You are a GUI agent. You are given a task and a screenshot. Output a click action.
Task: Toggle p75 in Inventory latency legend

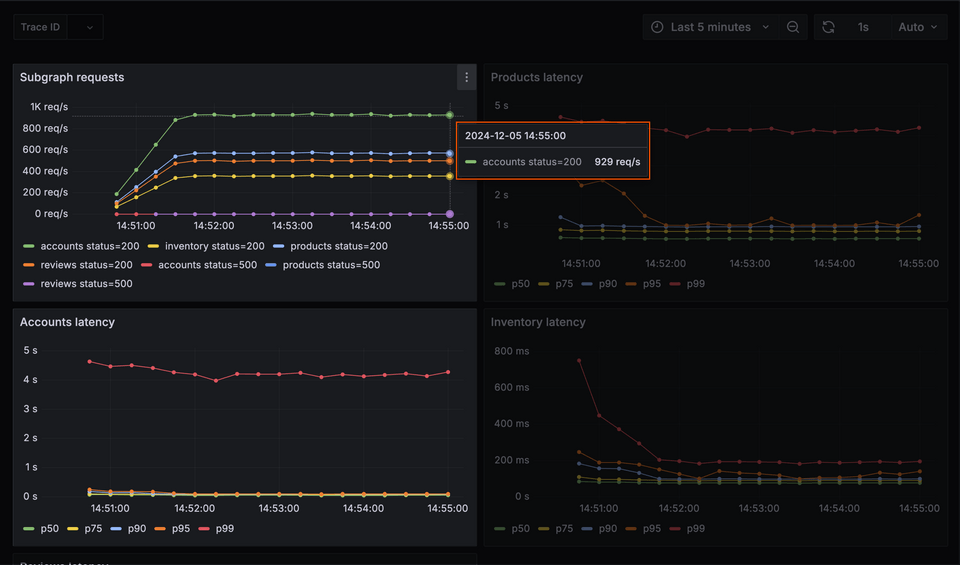pos(564,528)
